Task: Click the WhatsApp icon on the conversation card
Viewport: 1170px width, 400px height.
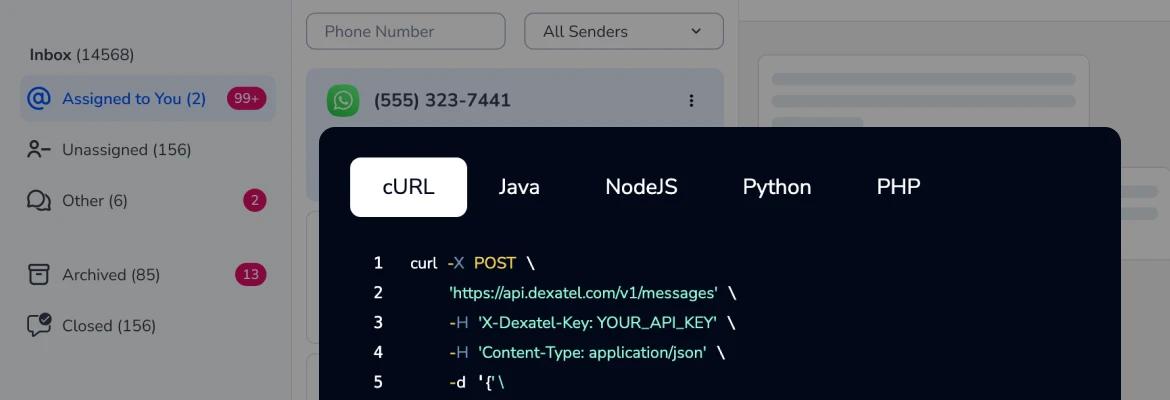Action: (x=343, y=101)
